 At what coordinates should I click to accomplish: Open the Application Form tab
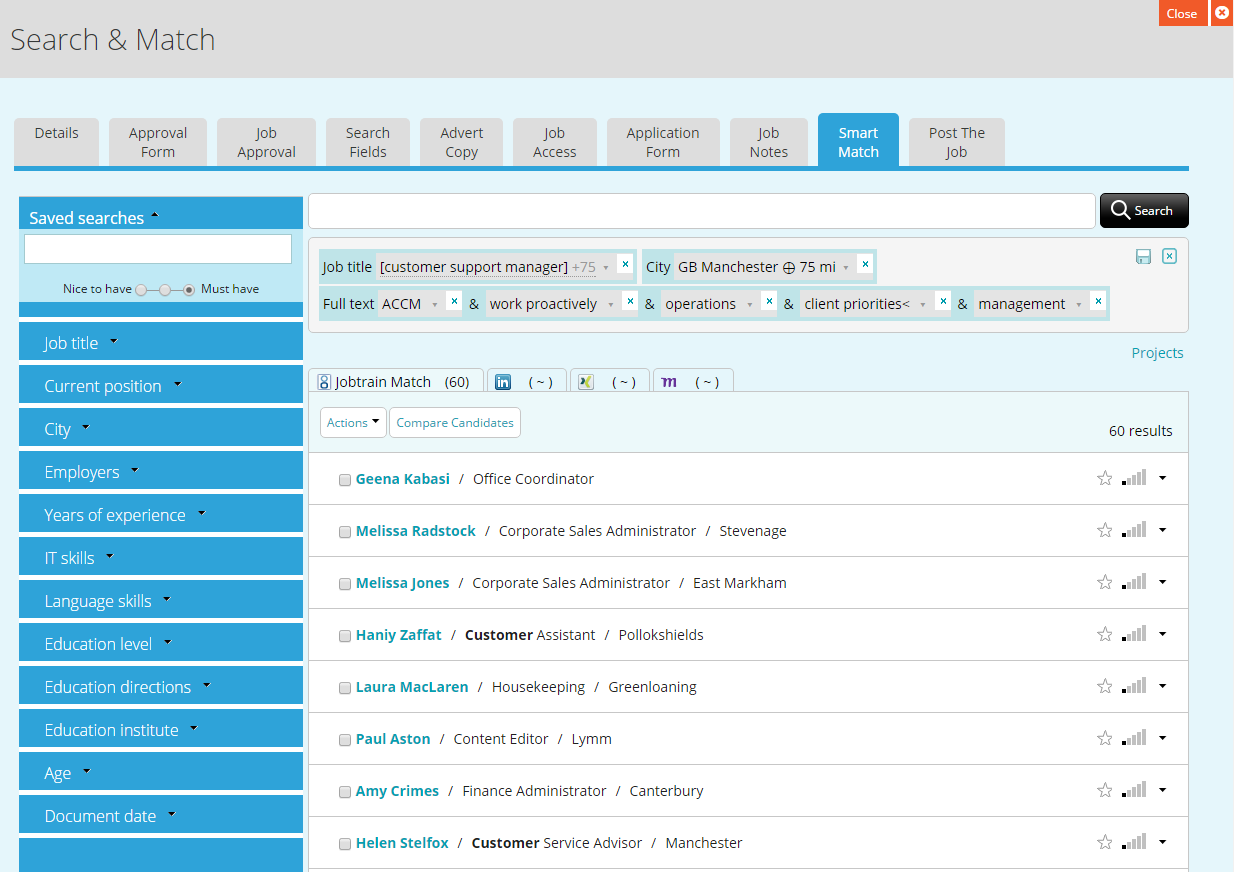pos(663,140)
